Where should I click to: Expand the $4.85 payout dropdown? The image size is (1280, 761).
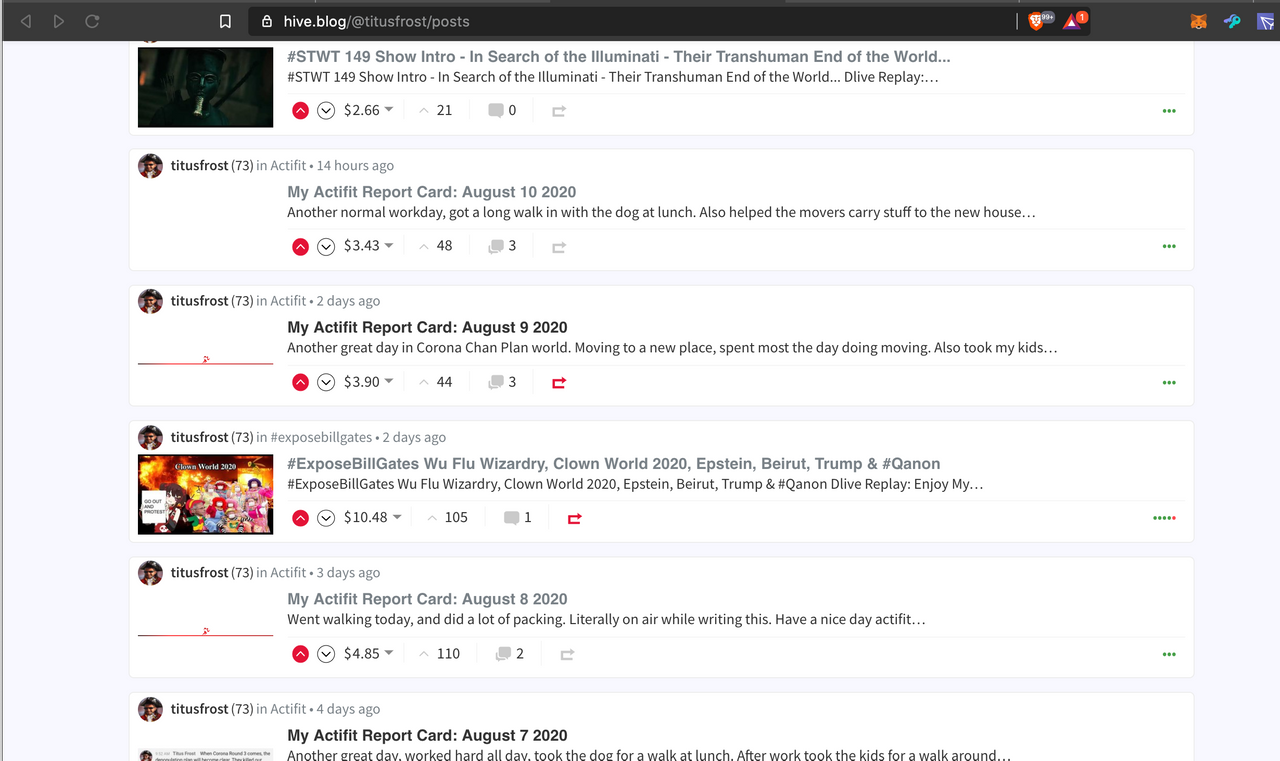pyautogui.click(x=368, y=654)
